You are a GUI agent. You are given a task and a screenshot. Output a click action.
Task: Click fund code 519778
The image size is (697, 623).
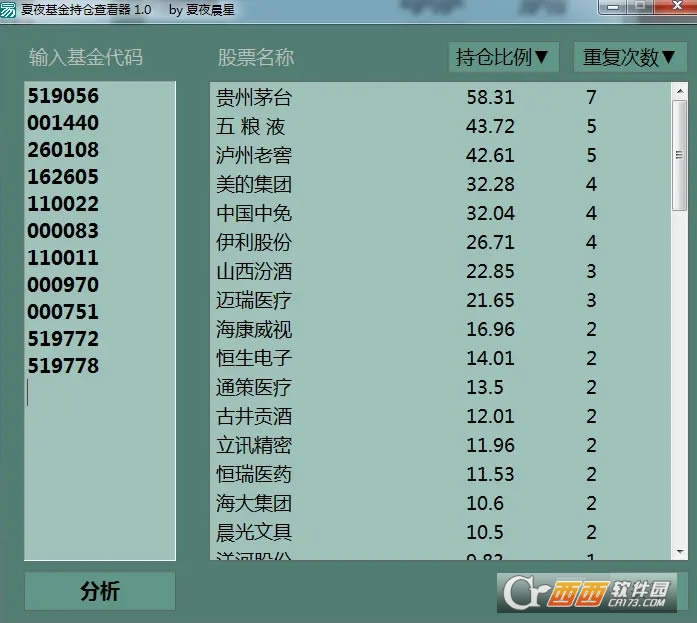63,366
